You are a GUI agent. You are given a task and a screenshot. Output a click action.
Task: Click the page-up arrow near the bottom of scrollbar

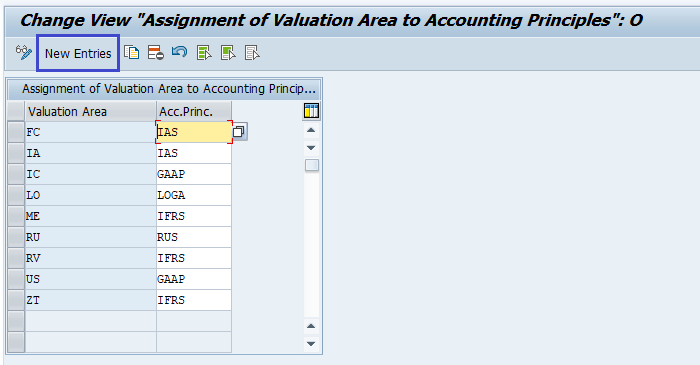311,326
